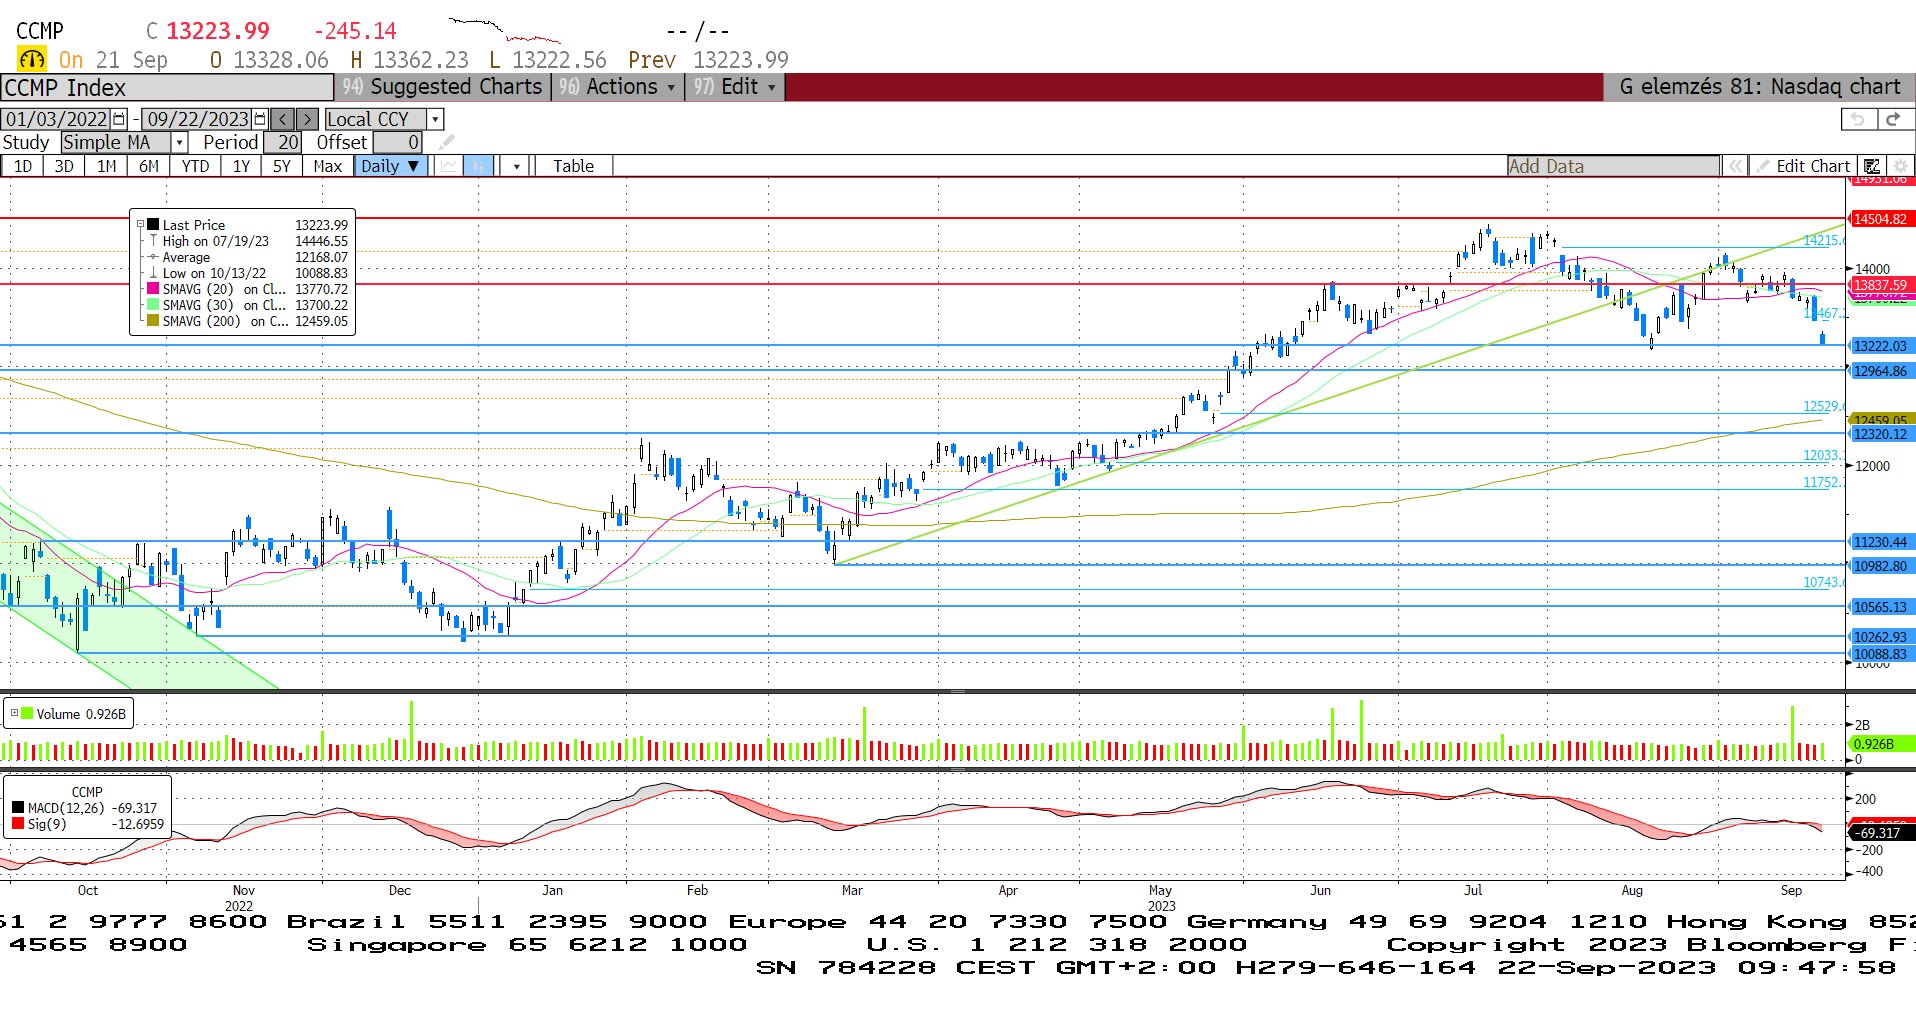Click the end date field 09/22/2023
Screen dimensions: 1916x1023
(197, 119)
